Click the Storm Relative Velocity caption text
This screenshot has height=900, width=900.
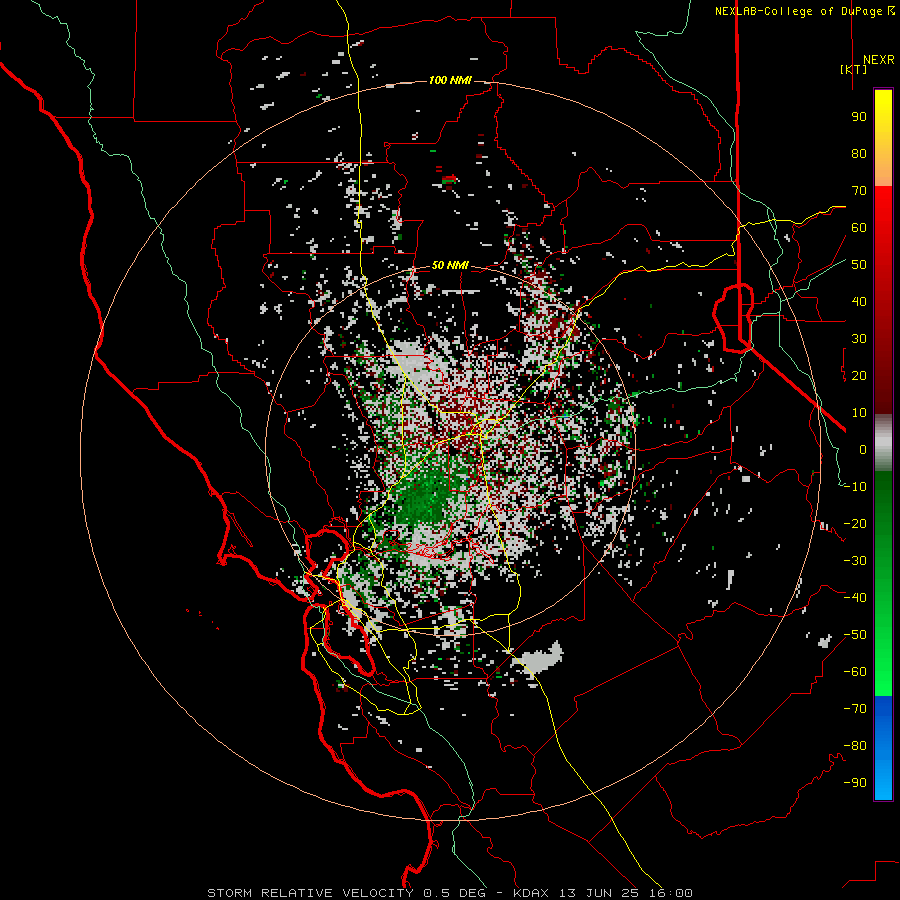[450, 893]
